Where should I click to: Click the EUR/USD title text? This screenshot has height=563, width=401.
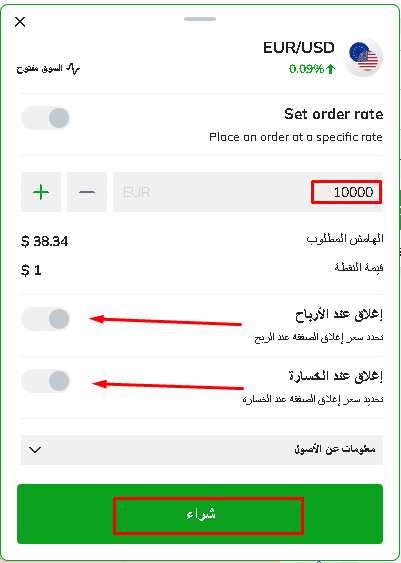tap(299, 47)
